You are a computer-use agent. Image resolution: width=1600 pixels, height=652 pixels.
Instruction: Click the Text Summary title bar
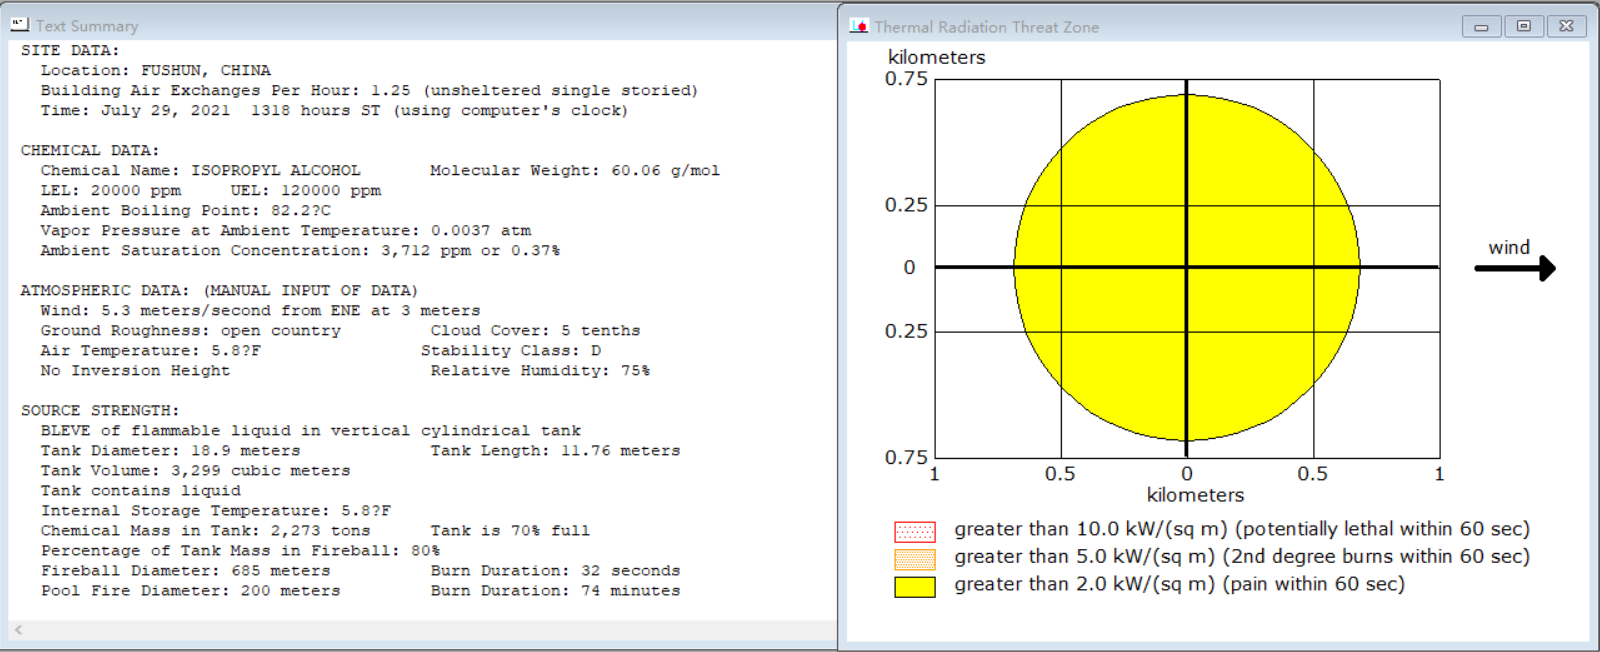pos(420,25)
